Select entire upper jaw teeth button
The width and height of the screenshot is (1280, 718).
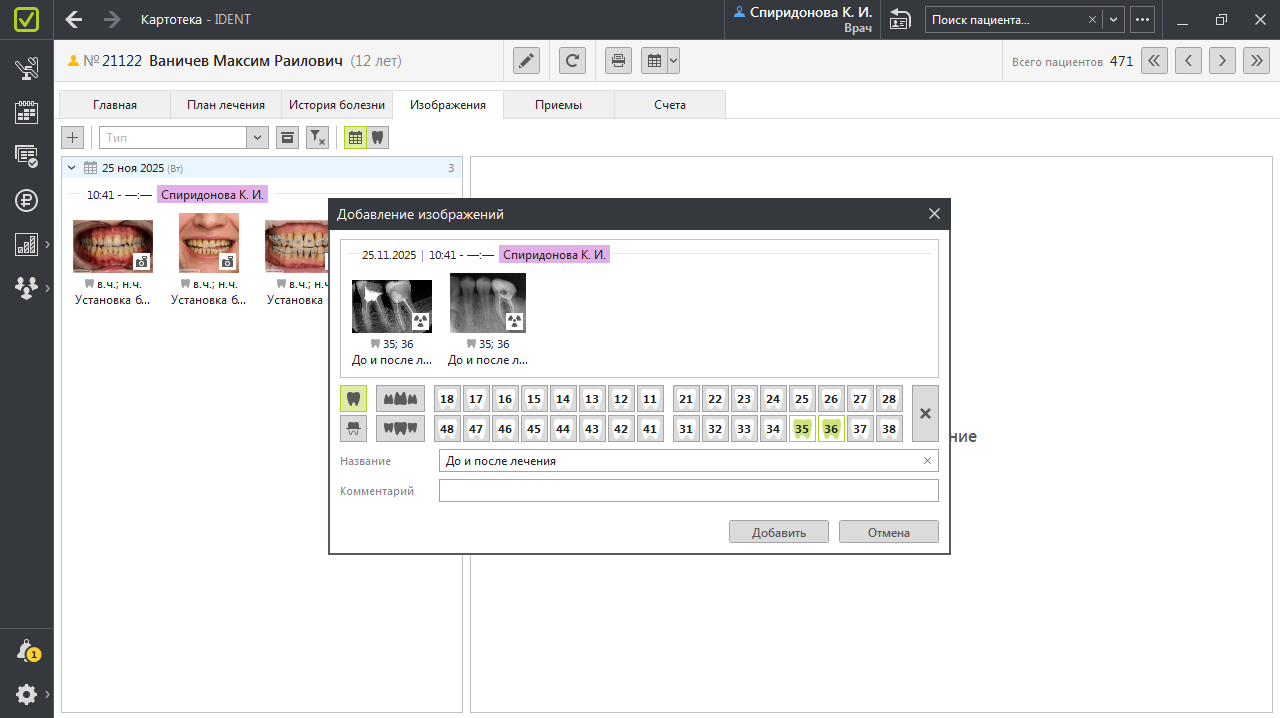(400, 399)
